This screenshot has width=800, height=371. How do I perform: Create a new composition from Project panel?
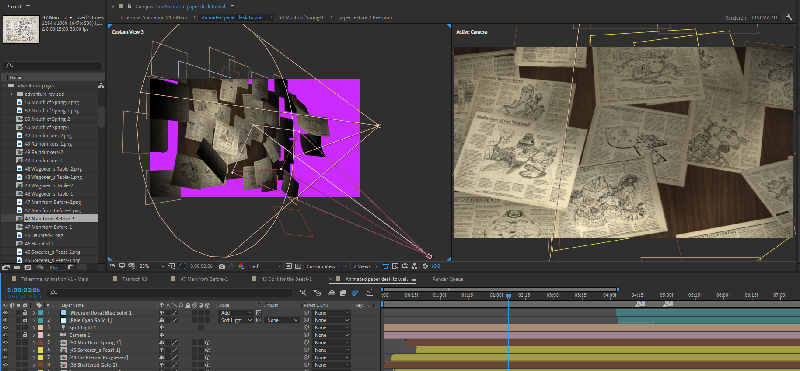28,267
